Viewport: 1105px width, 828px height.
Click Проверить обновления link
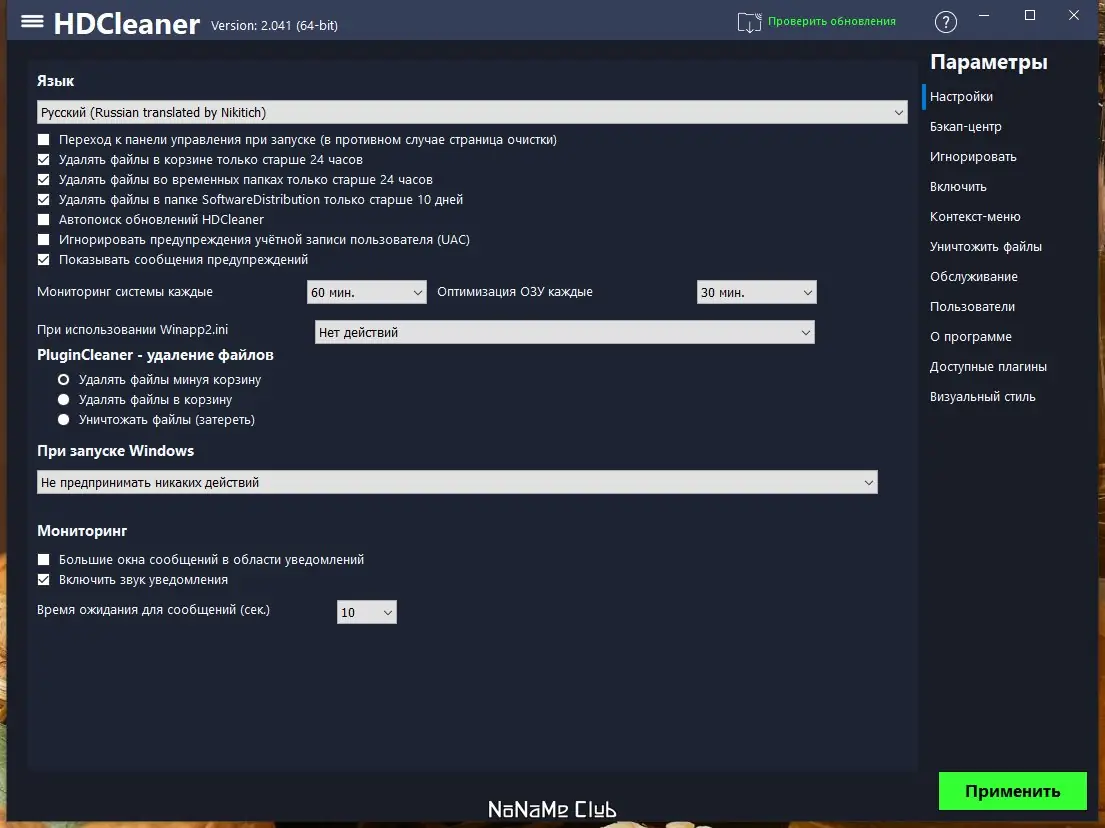(832, 21)
